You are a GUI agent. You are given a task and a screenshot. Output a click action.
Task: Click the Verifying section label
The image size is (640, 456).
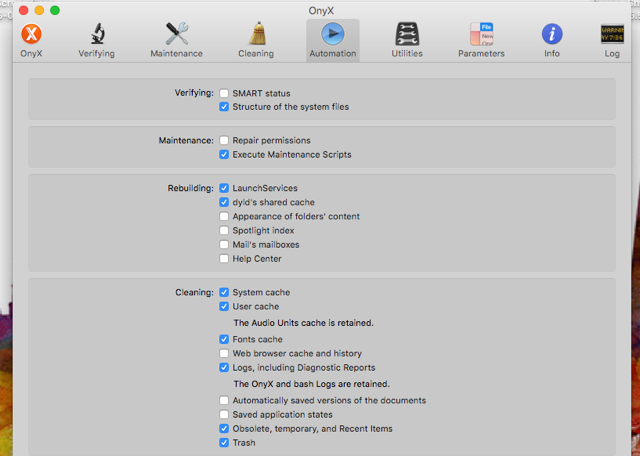(194, 93)
